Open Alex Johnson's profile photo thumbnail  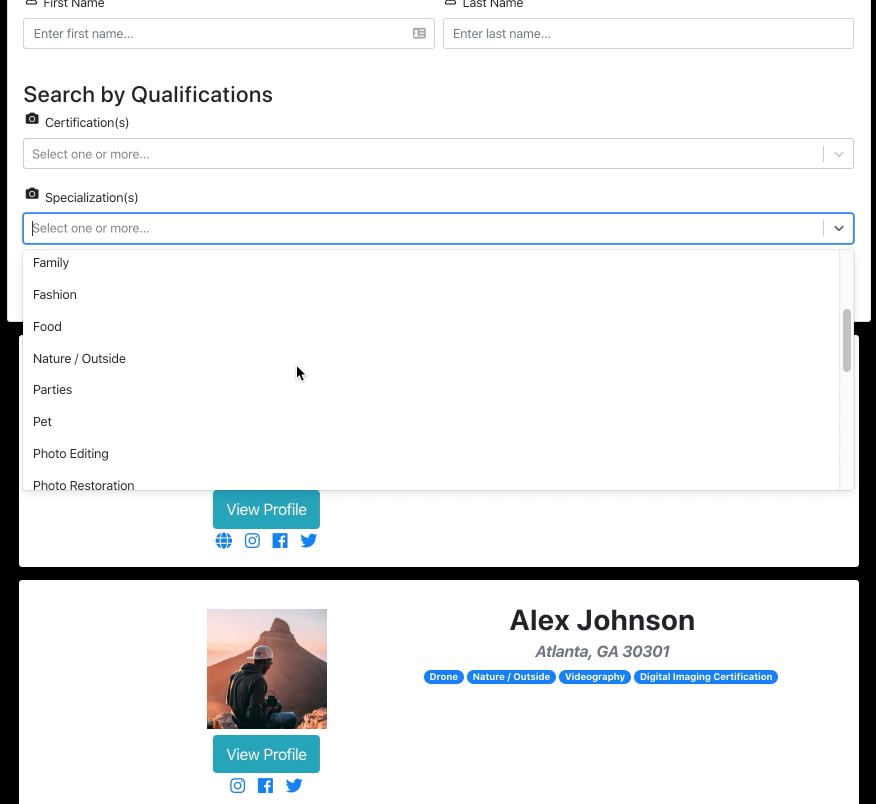coord(267,669)
